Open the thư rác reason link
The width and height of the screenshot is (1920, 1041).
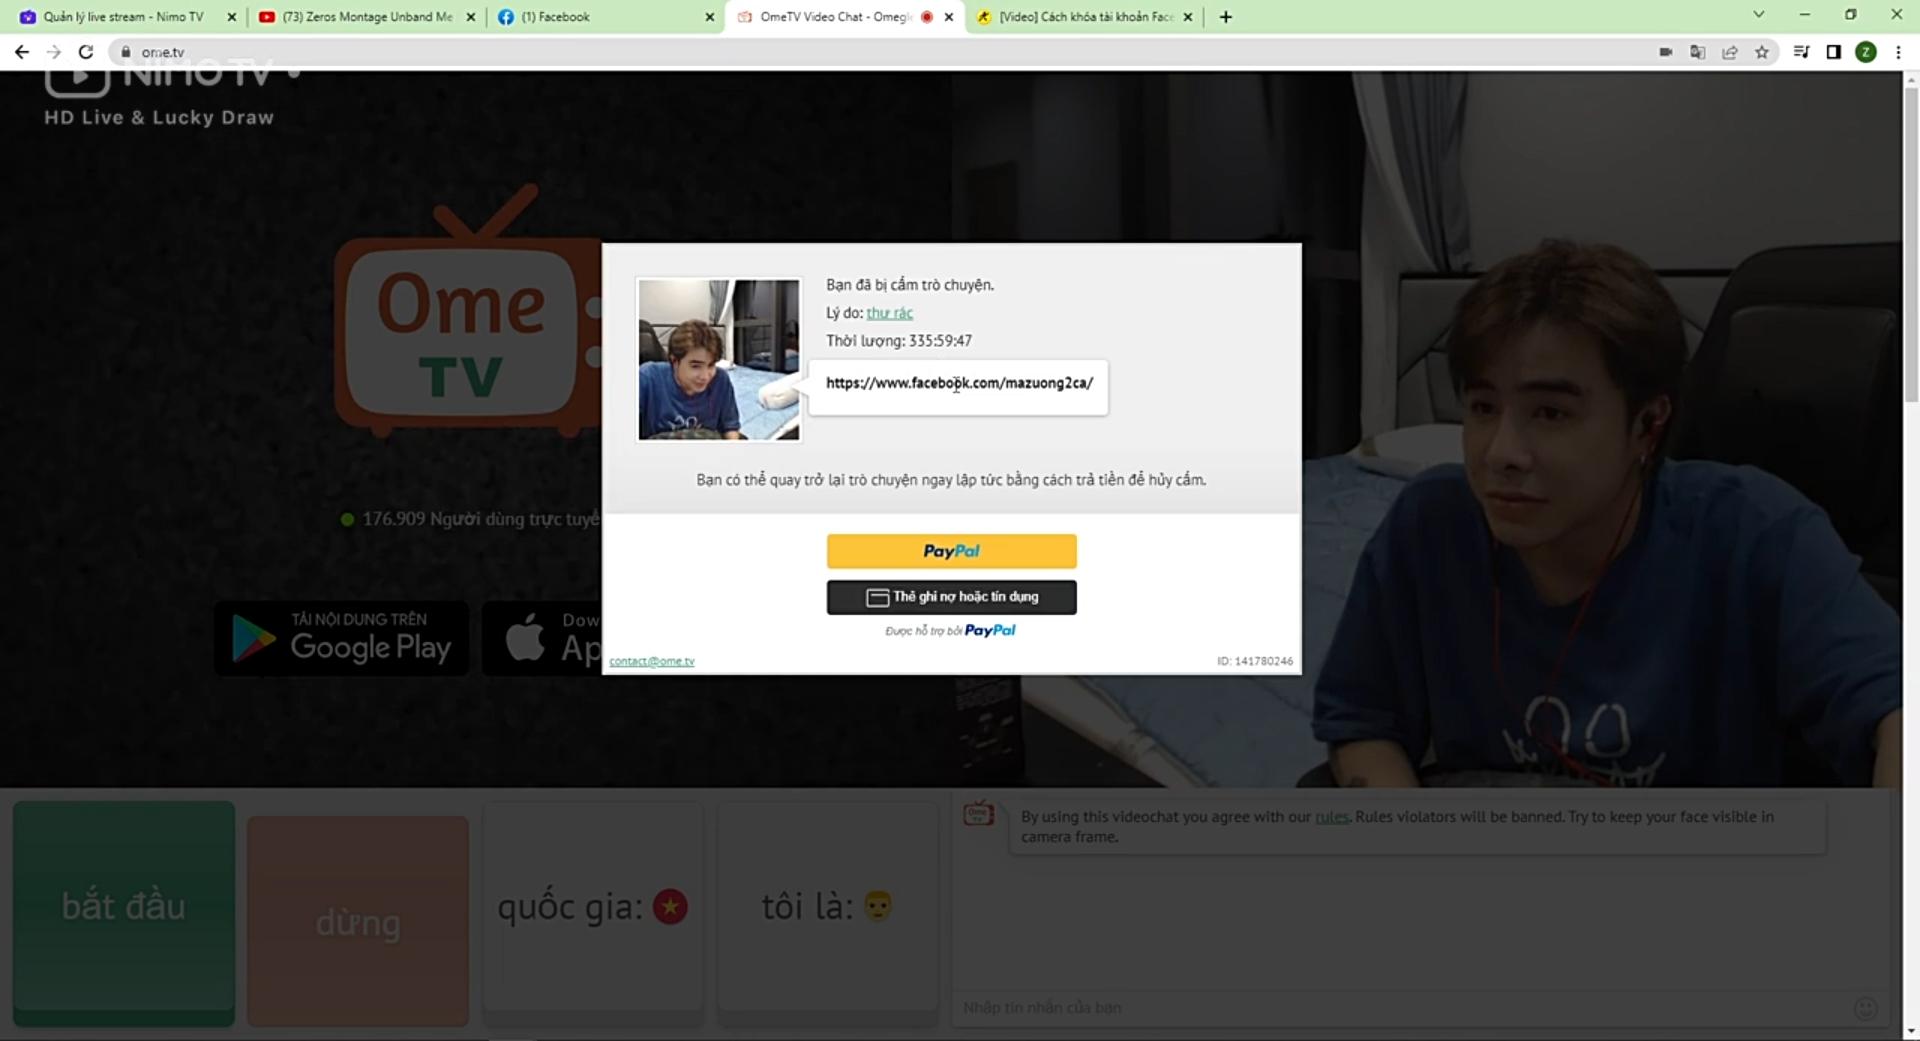click(x=889, y=313)
